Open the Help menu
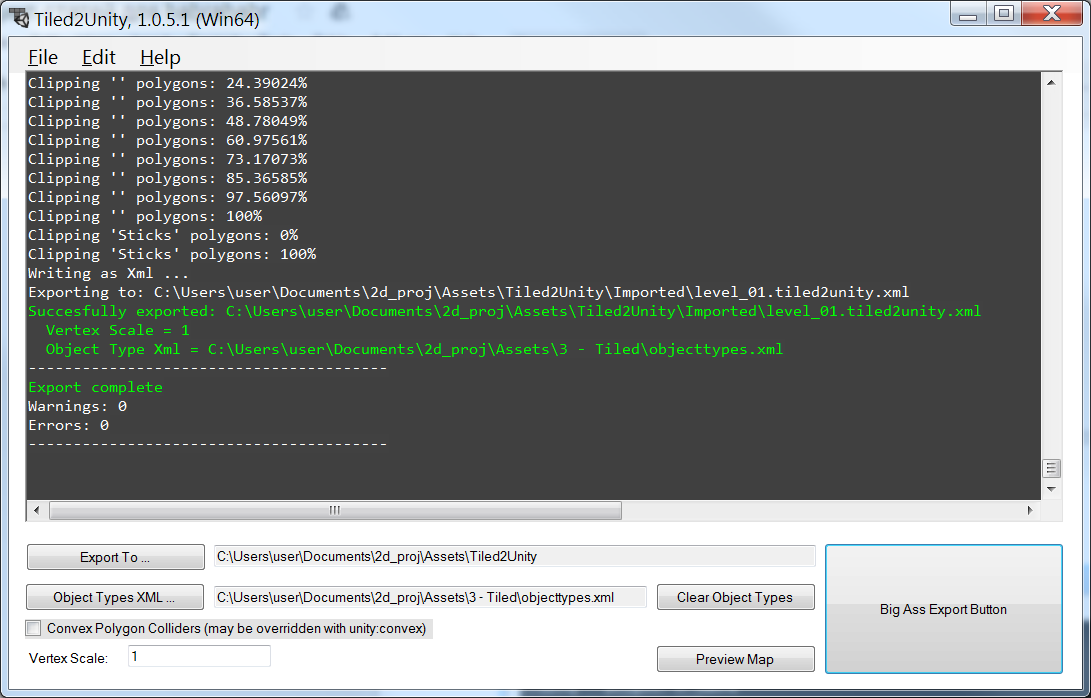The image size is (1091, 698). (x=160, y=57)
